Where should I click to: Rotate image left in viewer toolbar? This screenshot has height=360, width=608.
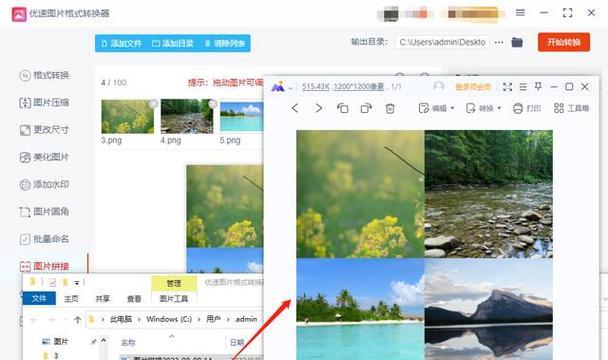[x=342, y=108]
